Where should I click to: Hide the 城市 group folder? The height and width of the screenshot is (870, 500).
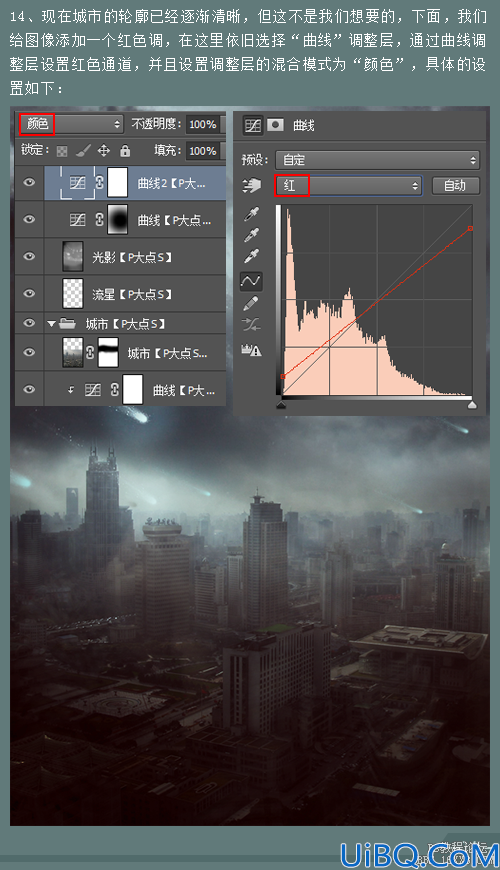(29, 323)
